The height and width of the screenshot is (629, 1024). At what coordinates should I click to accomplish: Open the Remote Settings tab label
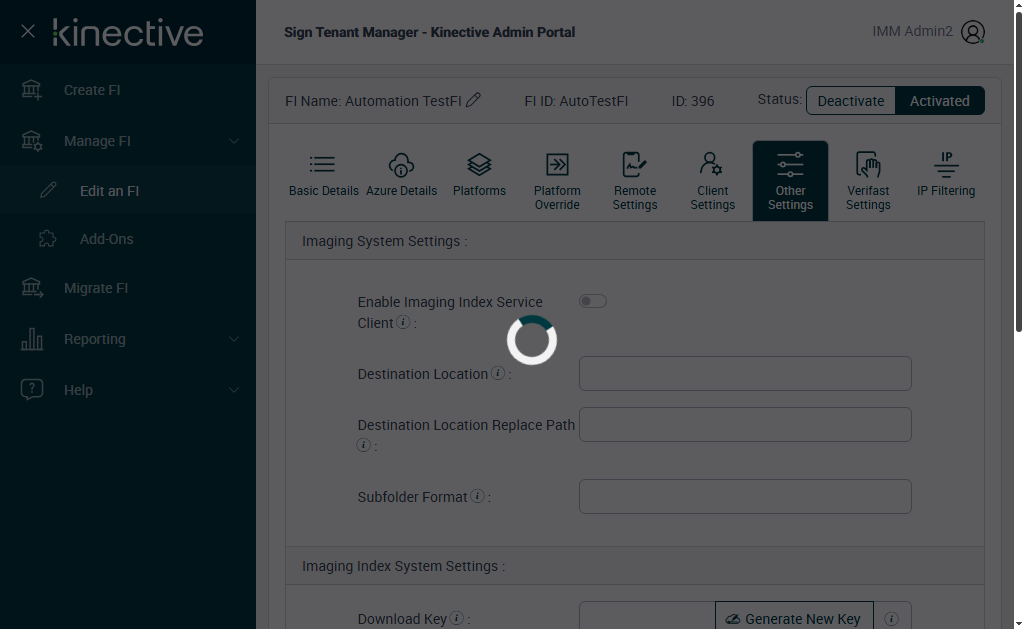(x=635, y=197)
